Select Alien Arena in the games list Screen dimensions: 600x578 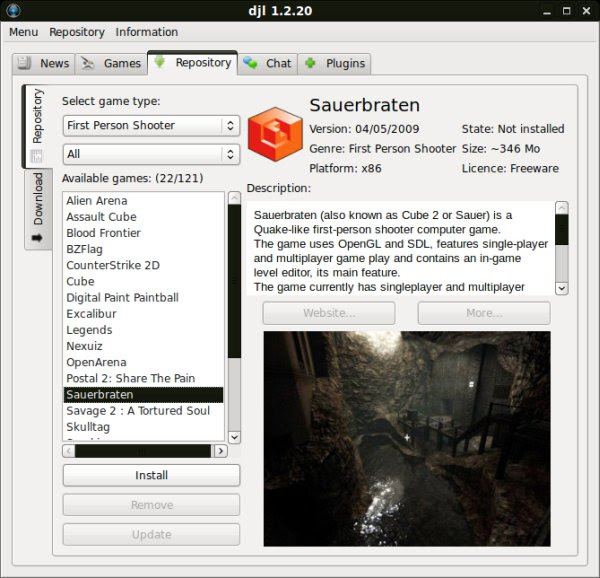point(97,201)
